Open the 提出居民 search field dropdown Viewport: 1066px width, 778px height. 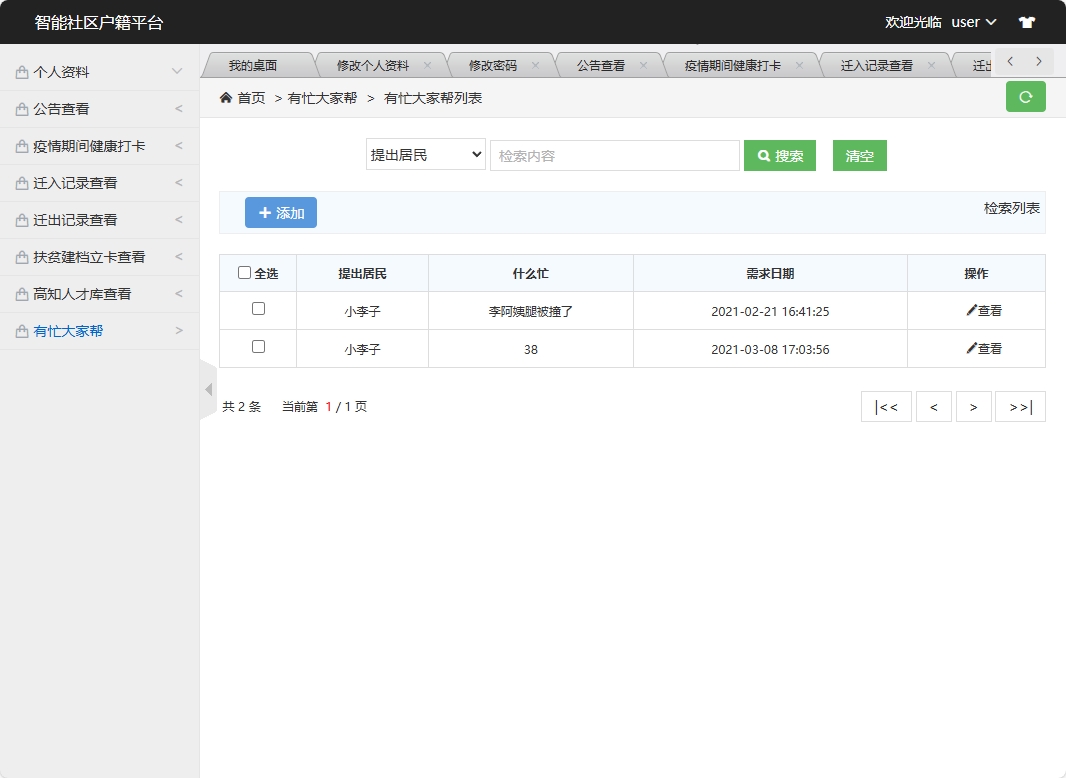click(425, 155)
